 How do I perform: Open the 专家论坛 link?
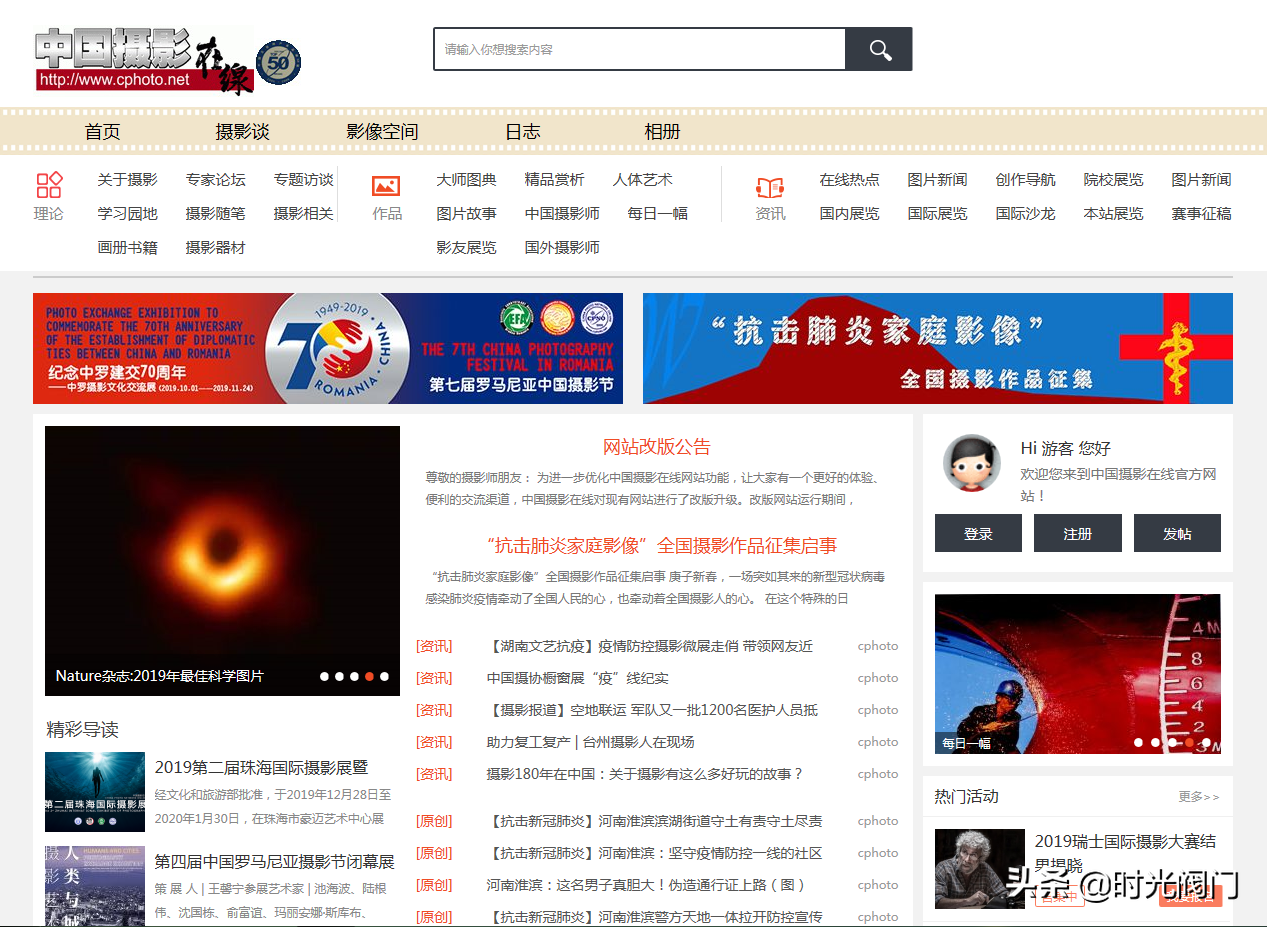[215, 180]
